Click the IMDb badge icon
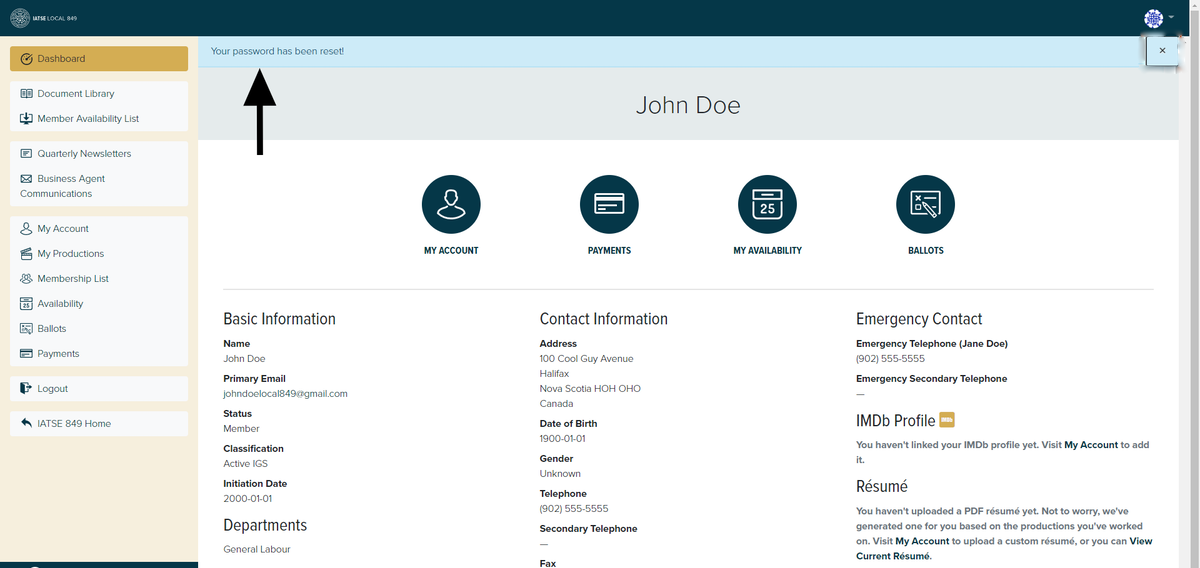The image size is (1200, 568). coord(947,420)
